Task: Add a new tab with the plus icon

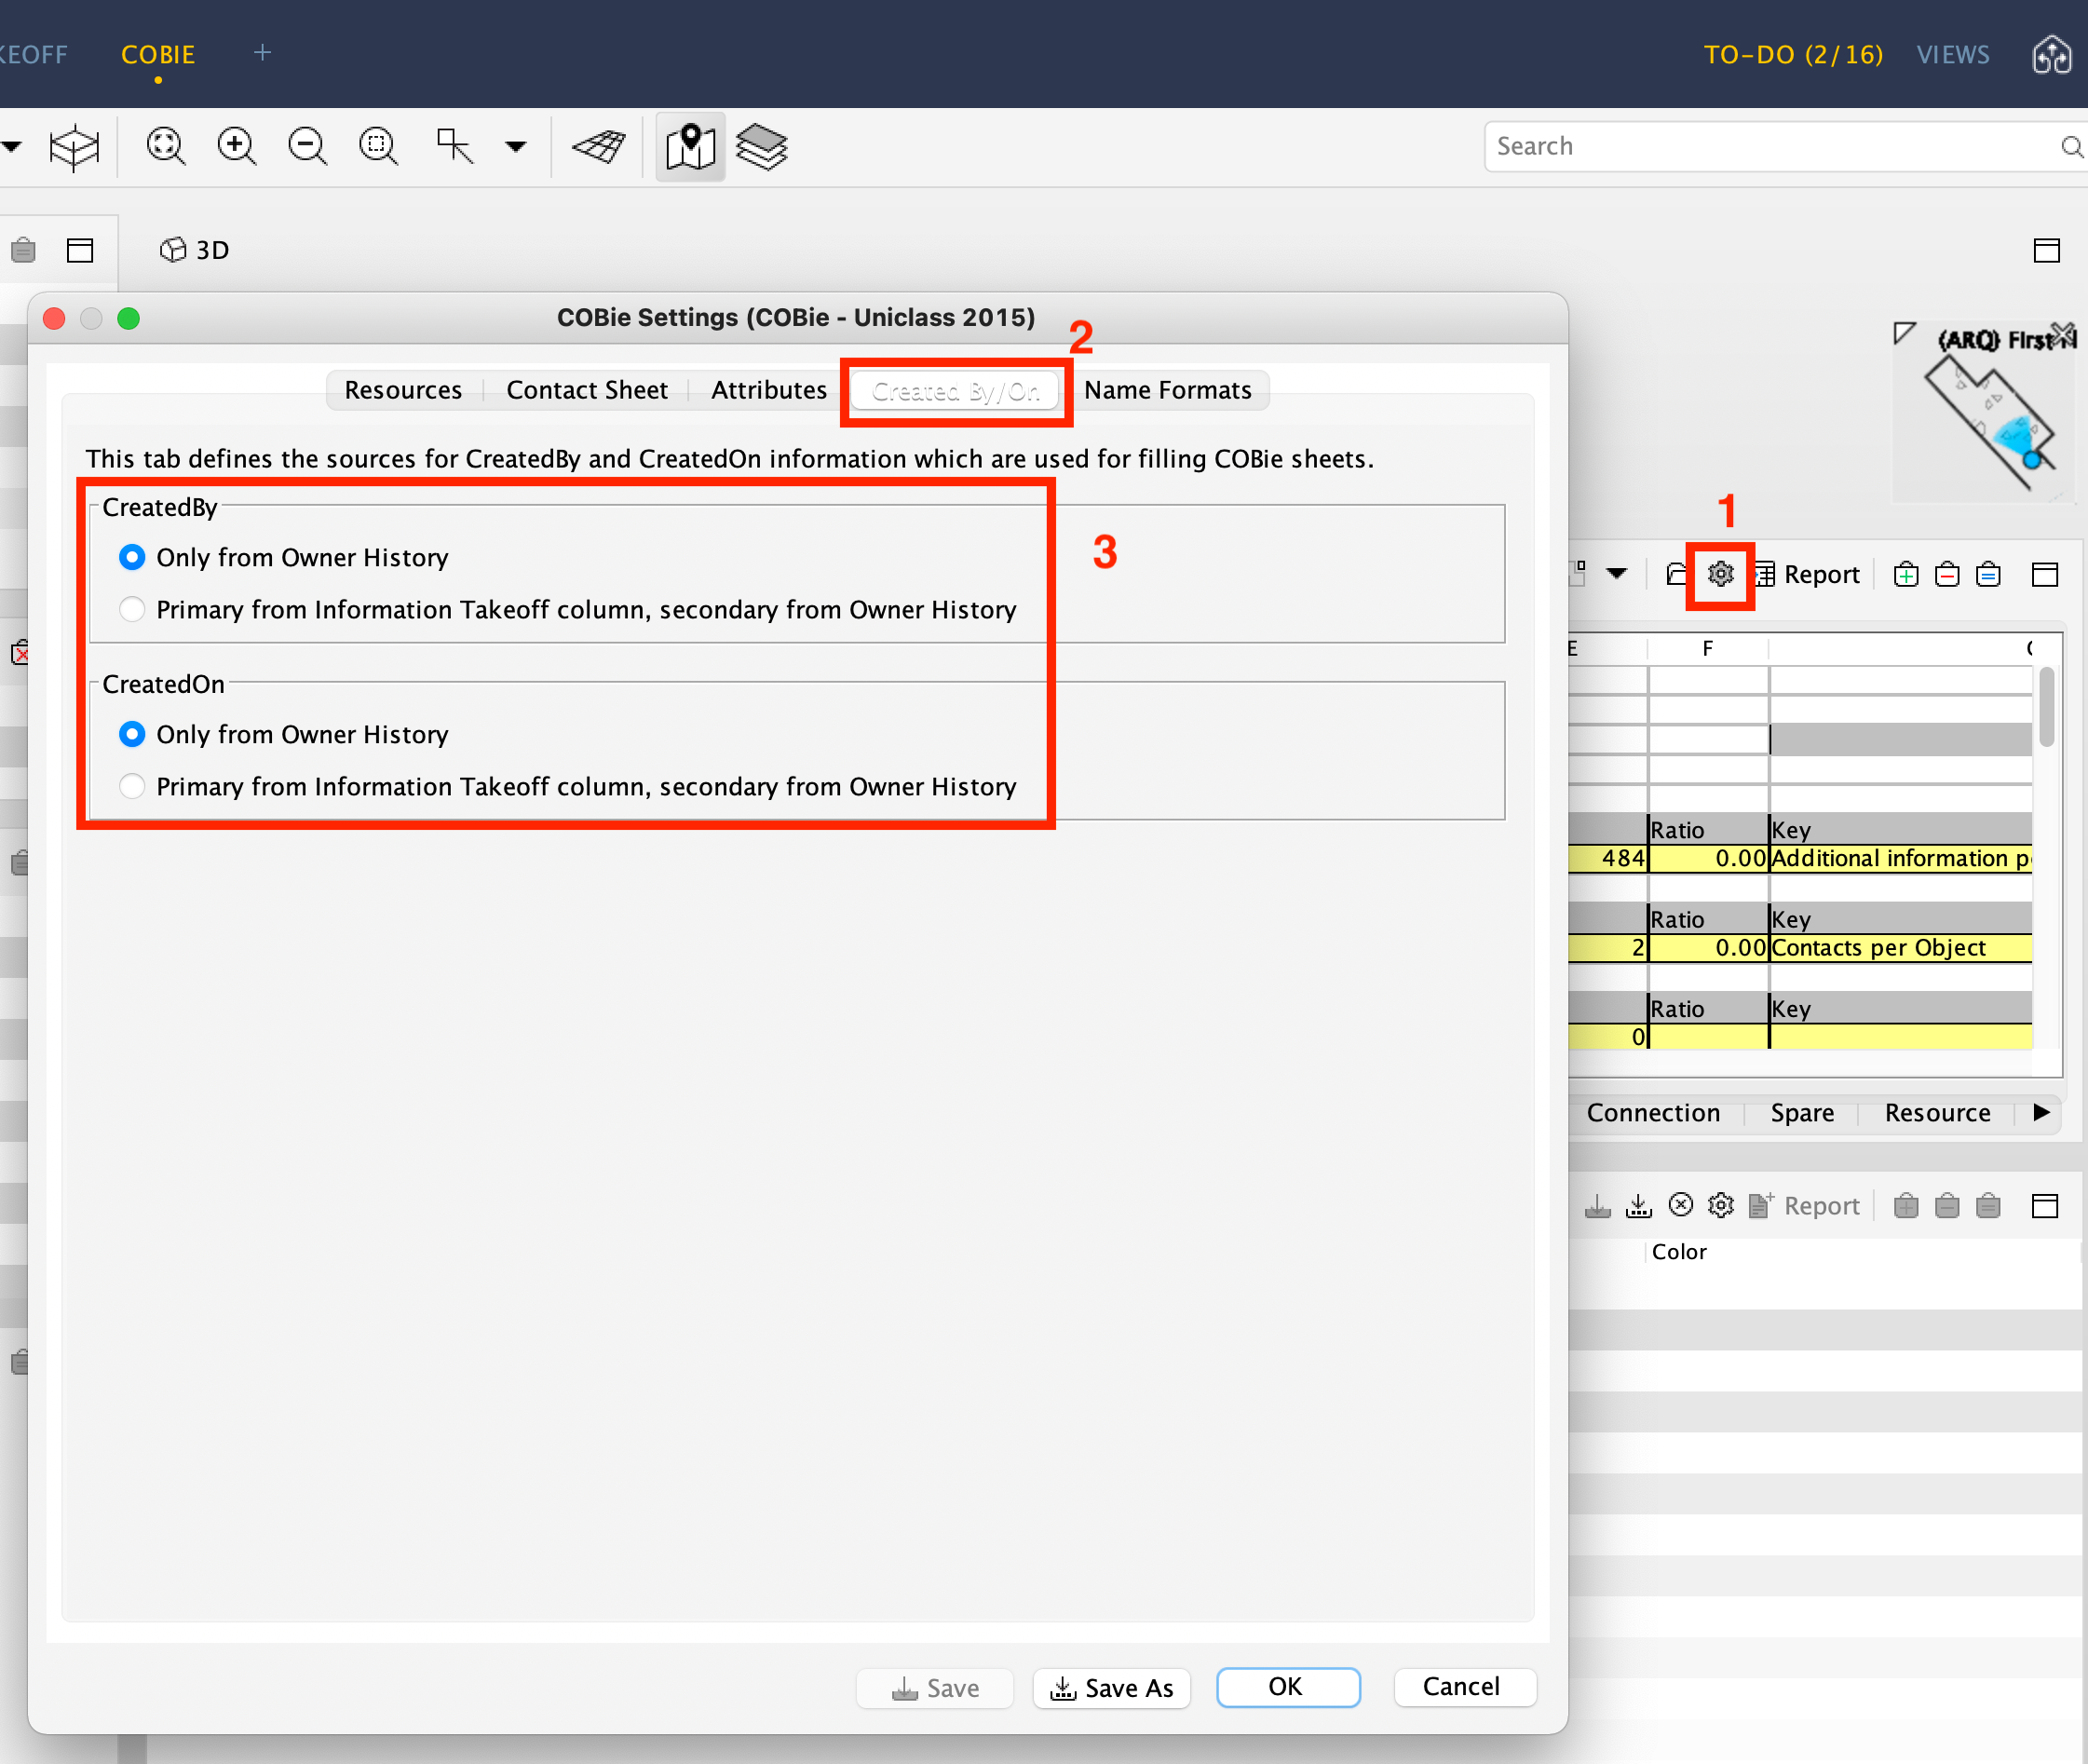Action: coord(262,53)
